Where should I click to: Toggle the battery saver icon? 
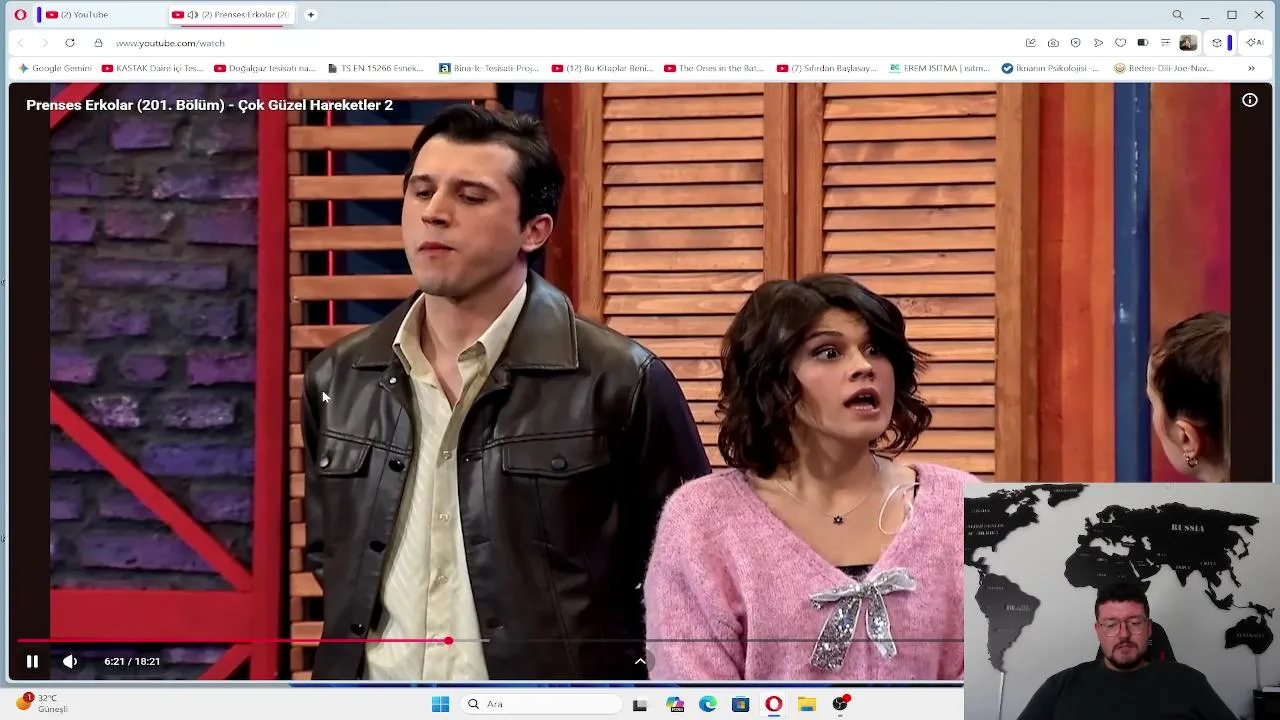[x=1143, y=43]
